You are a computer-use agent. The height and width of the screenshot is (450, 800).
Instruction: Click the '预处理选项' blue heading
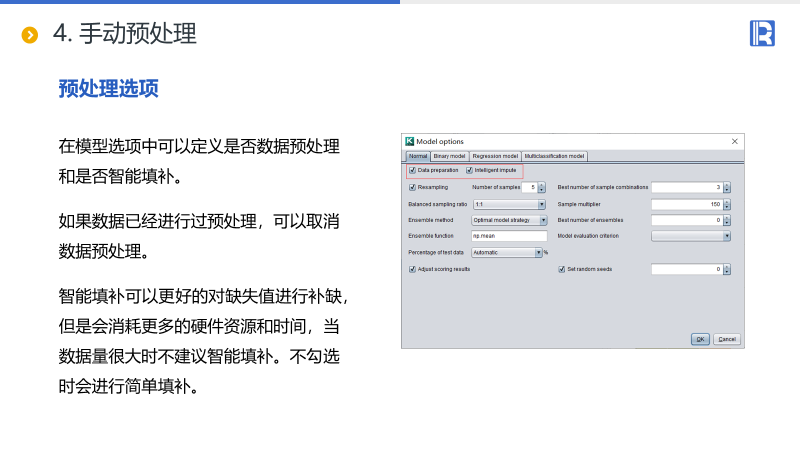[108, 88]
